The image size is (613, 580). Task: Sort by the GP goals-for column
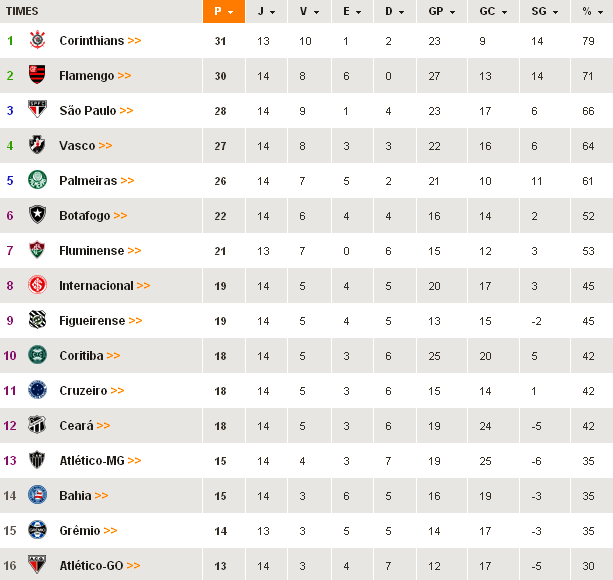440,11
